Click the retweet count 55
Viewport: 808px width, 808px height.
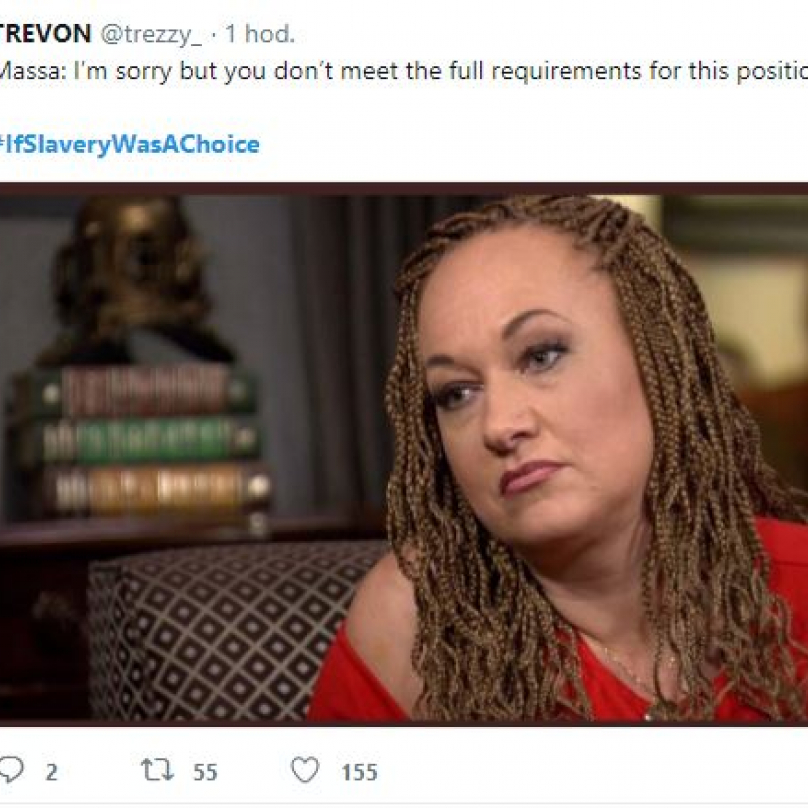pyautogui.click(x=205, y=772)
